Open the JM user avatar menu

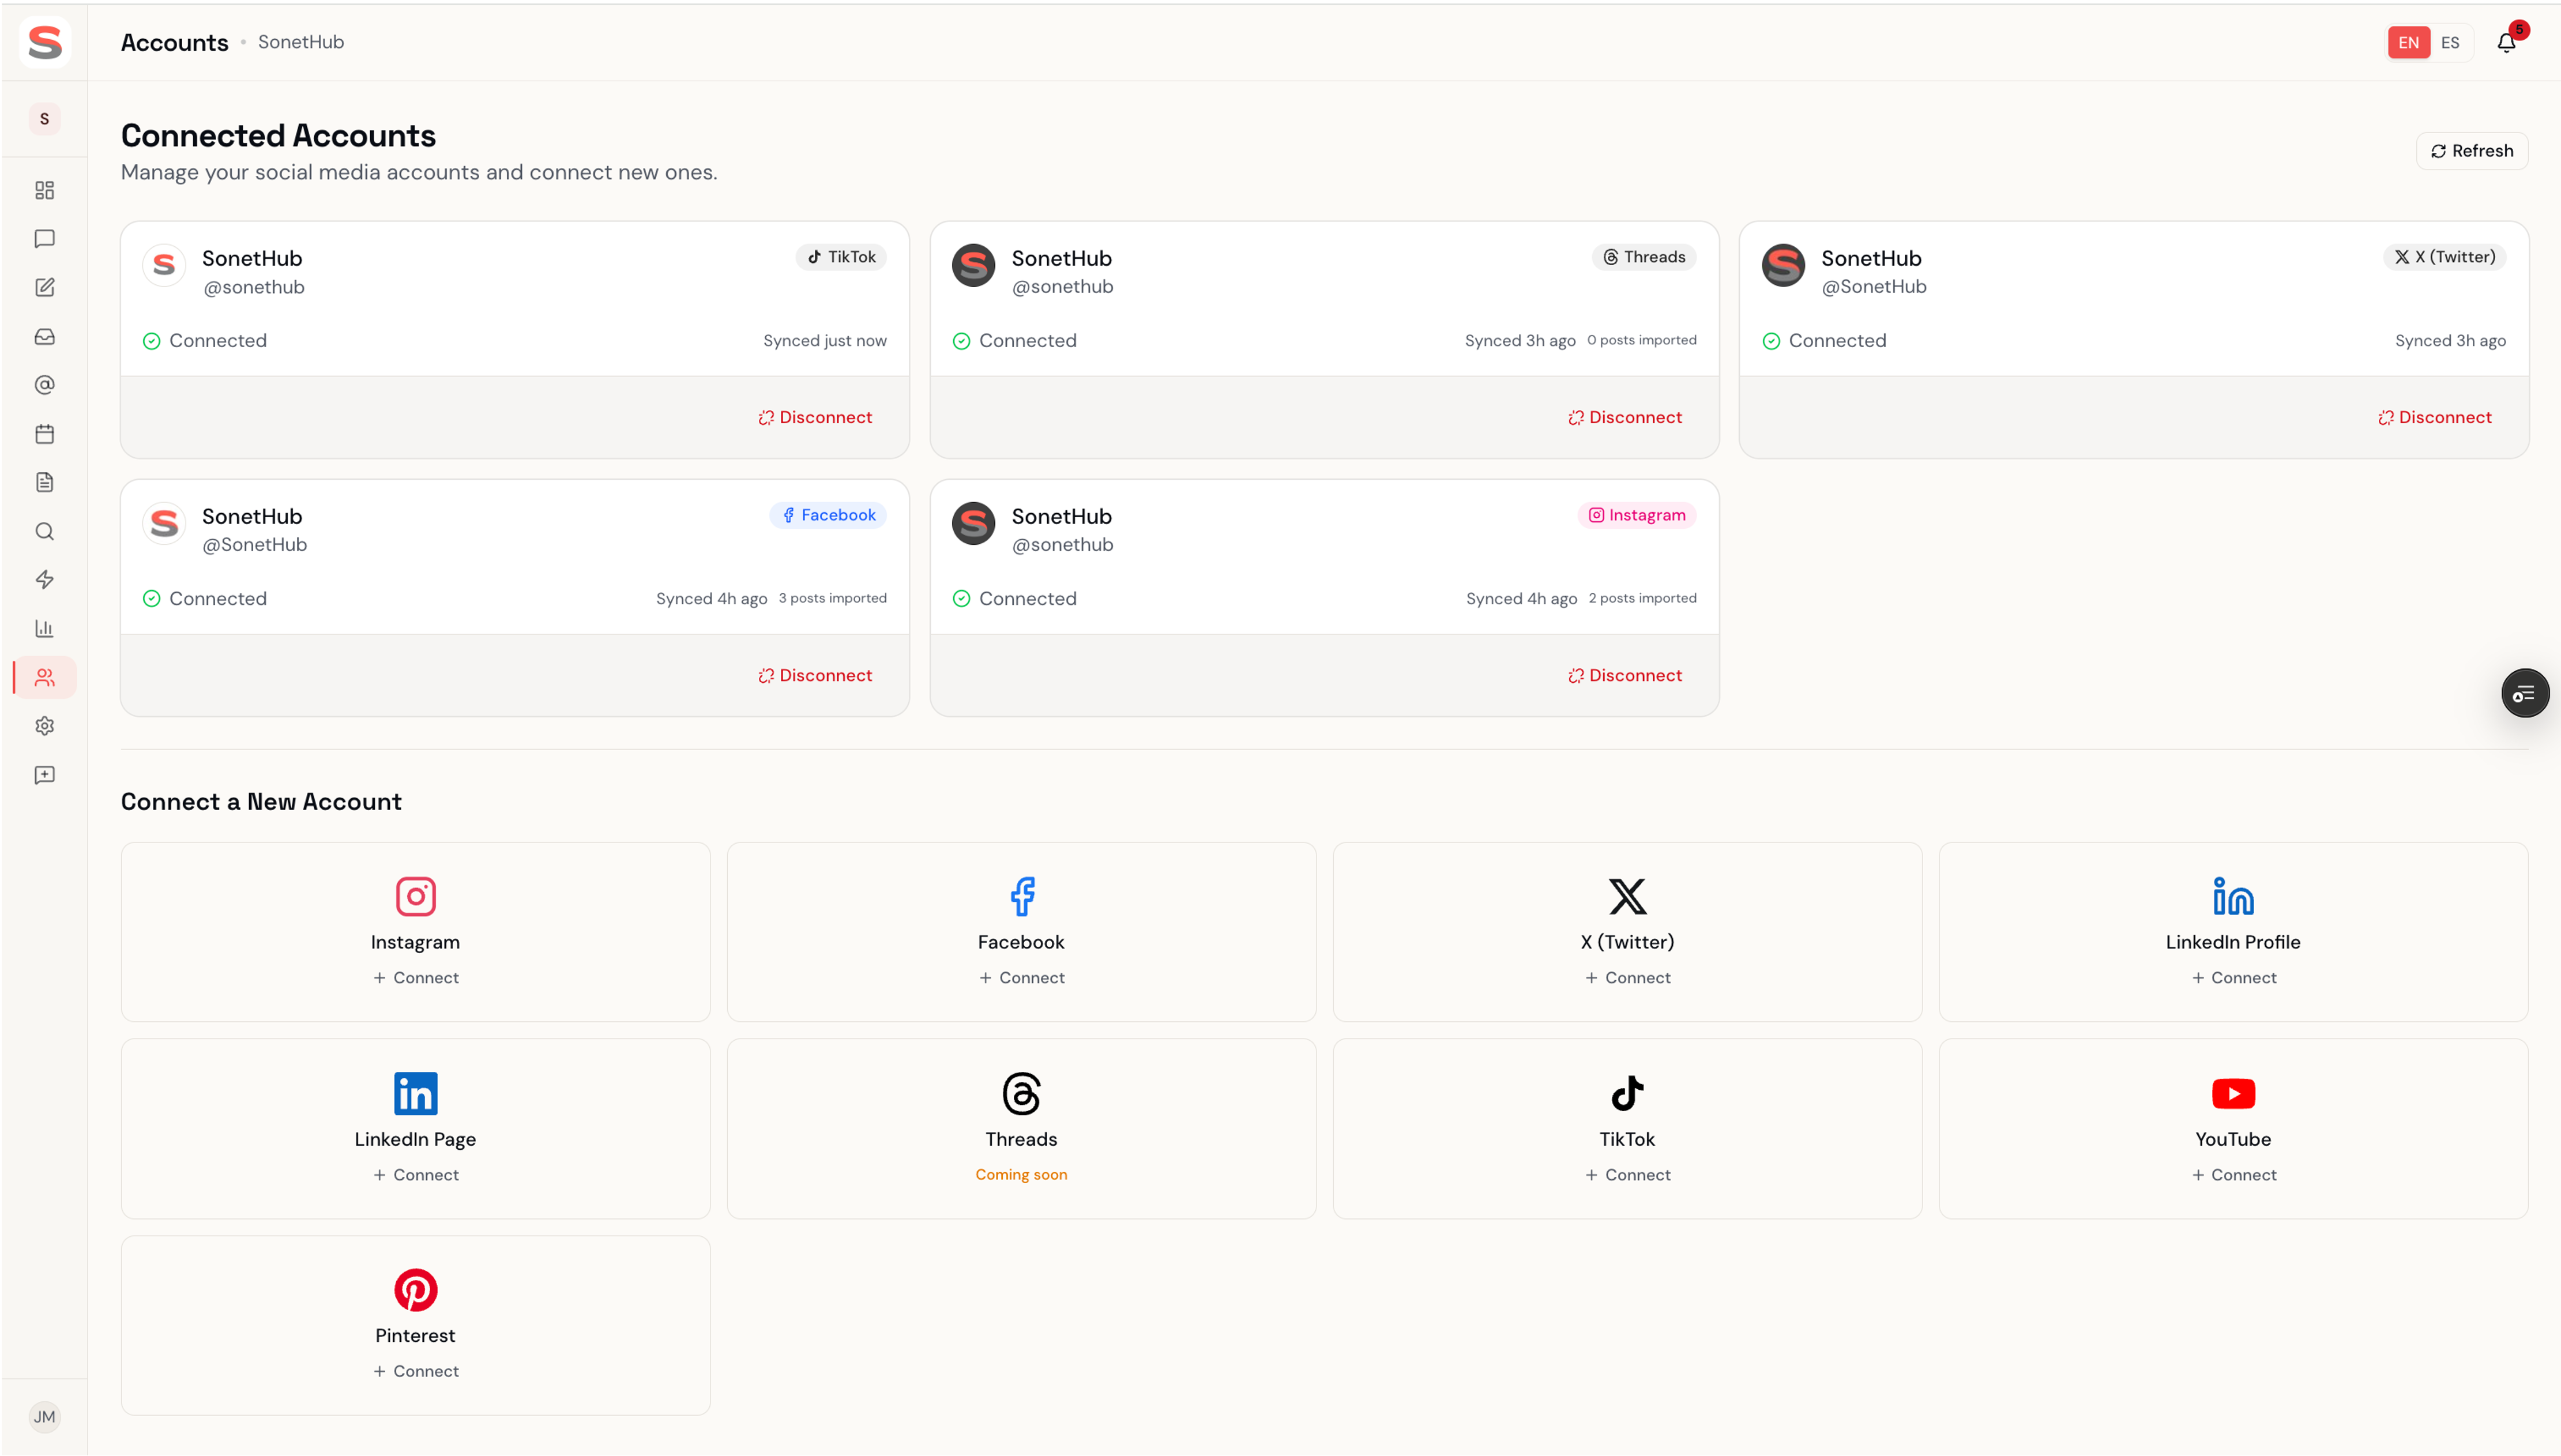(x=44, y=1416)
